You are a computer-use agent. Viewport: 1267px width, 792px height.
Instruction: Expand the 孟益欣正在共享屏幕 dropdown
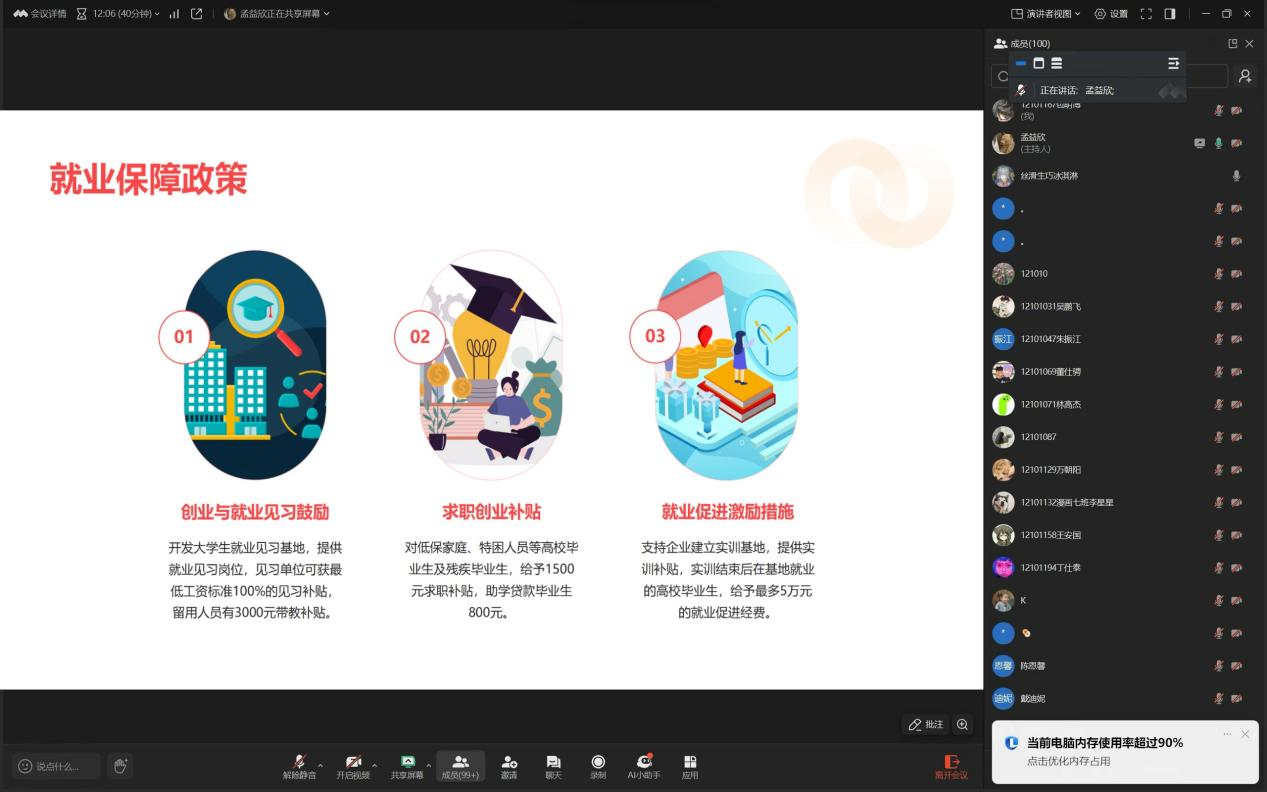[x=277, y=14]
